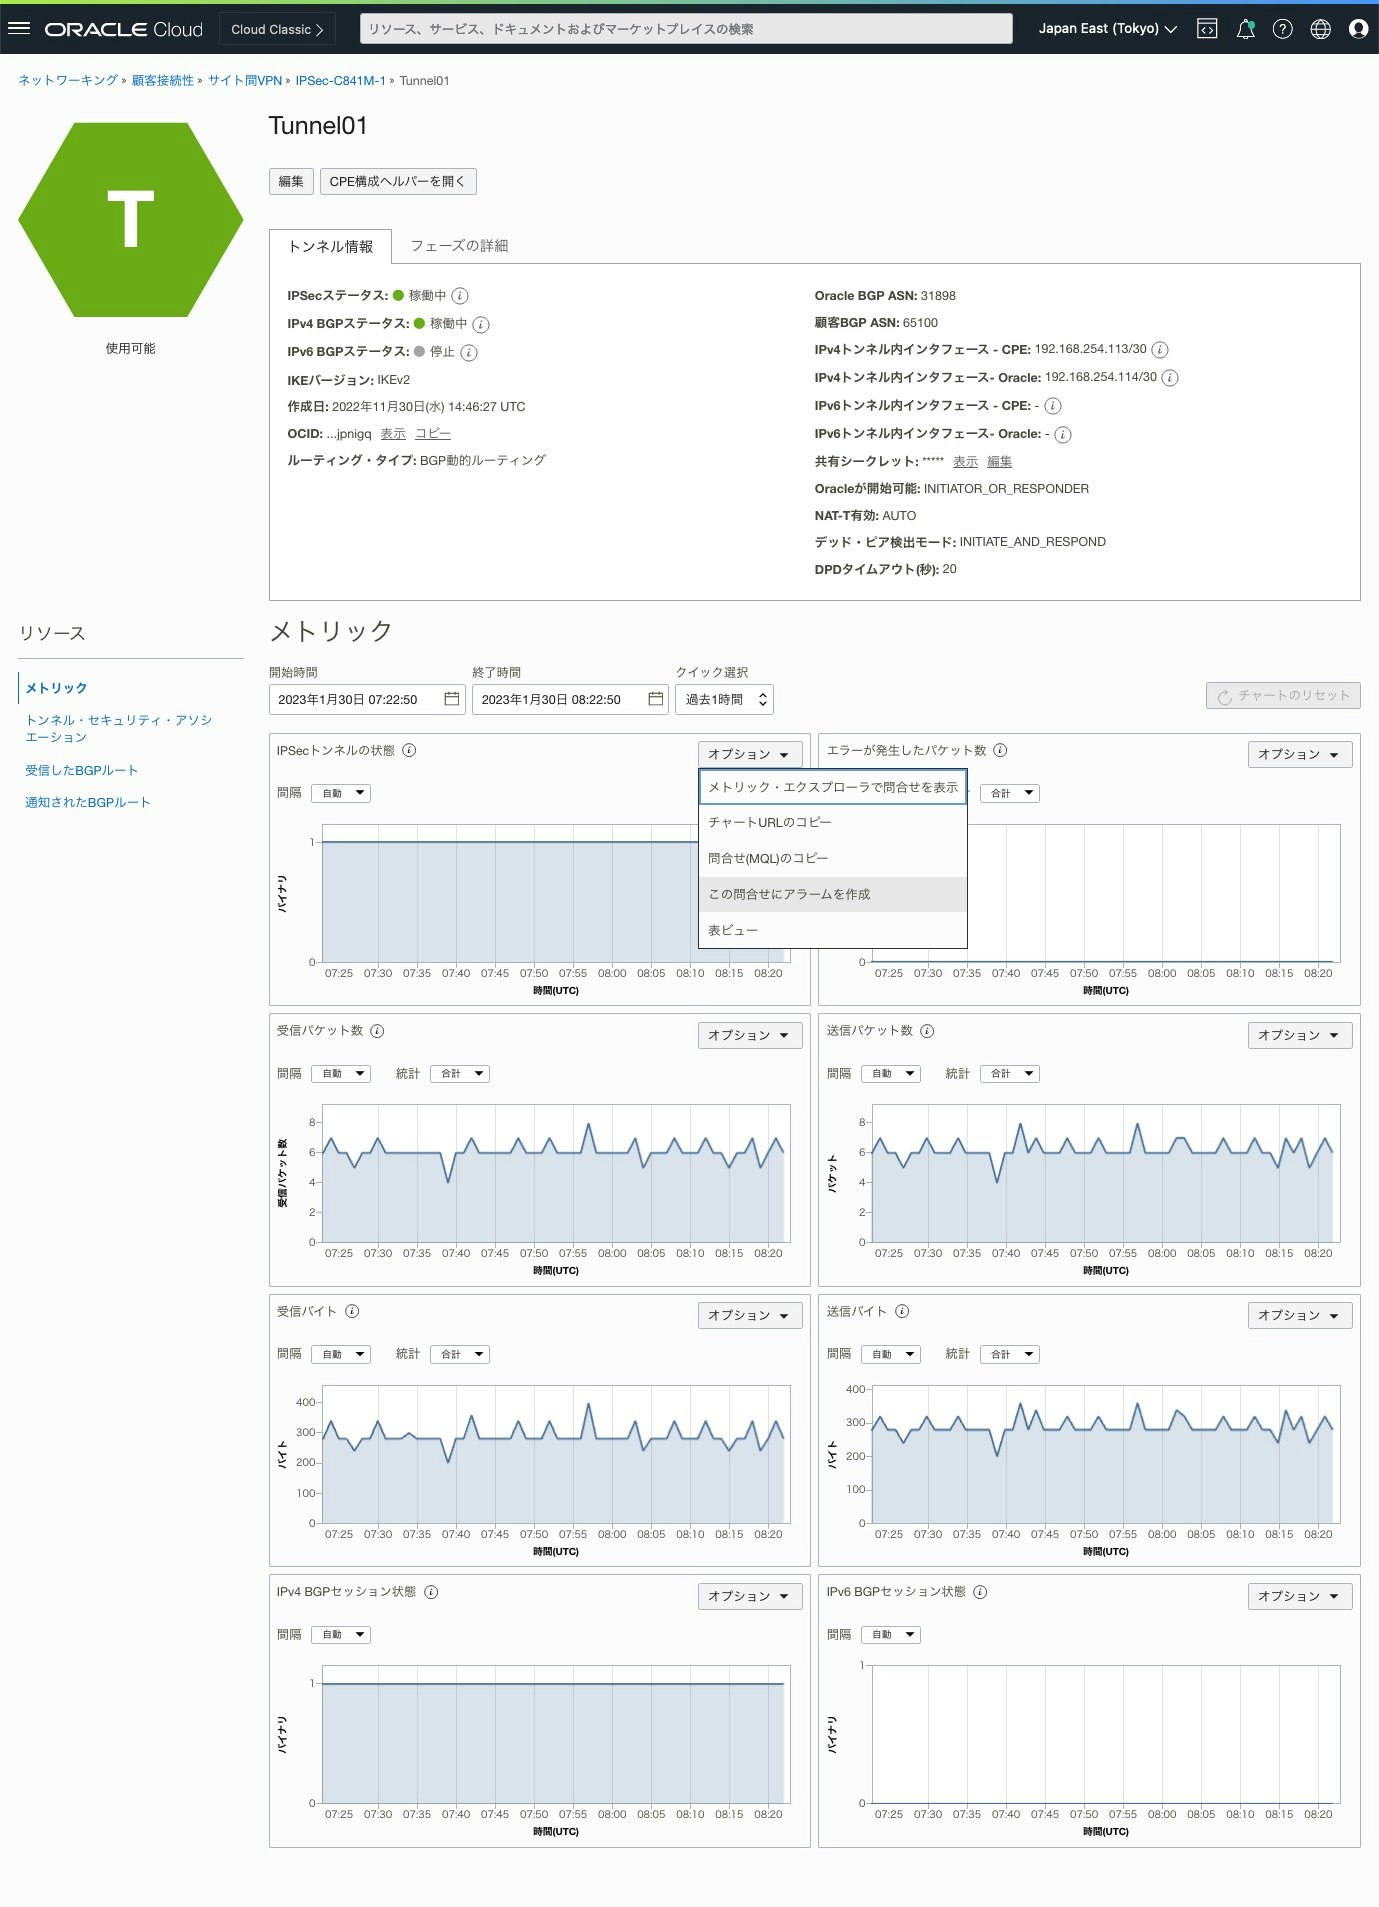Open トンネル・セキュリティ・アソシエーション resource
Viewport: 1379px width, 1907px height.
point(118,728)
